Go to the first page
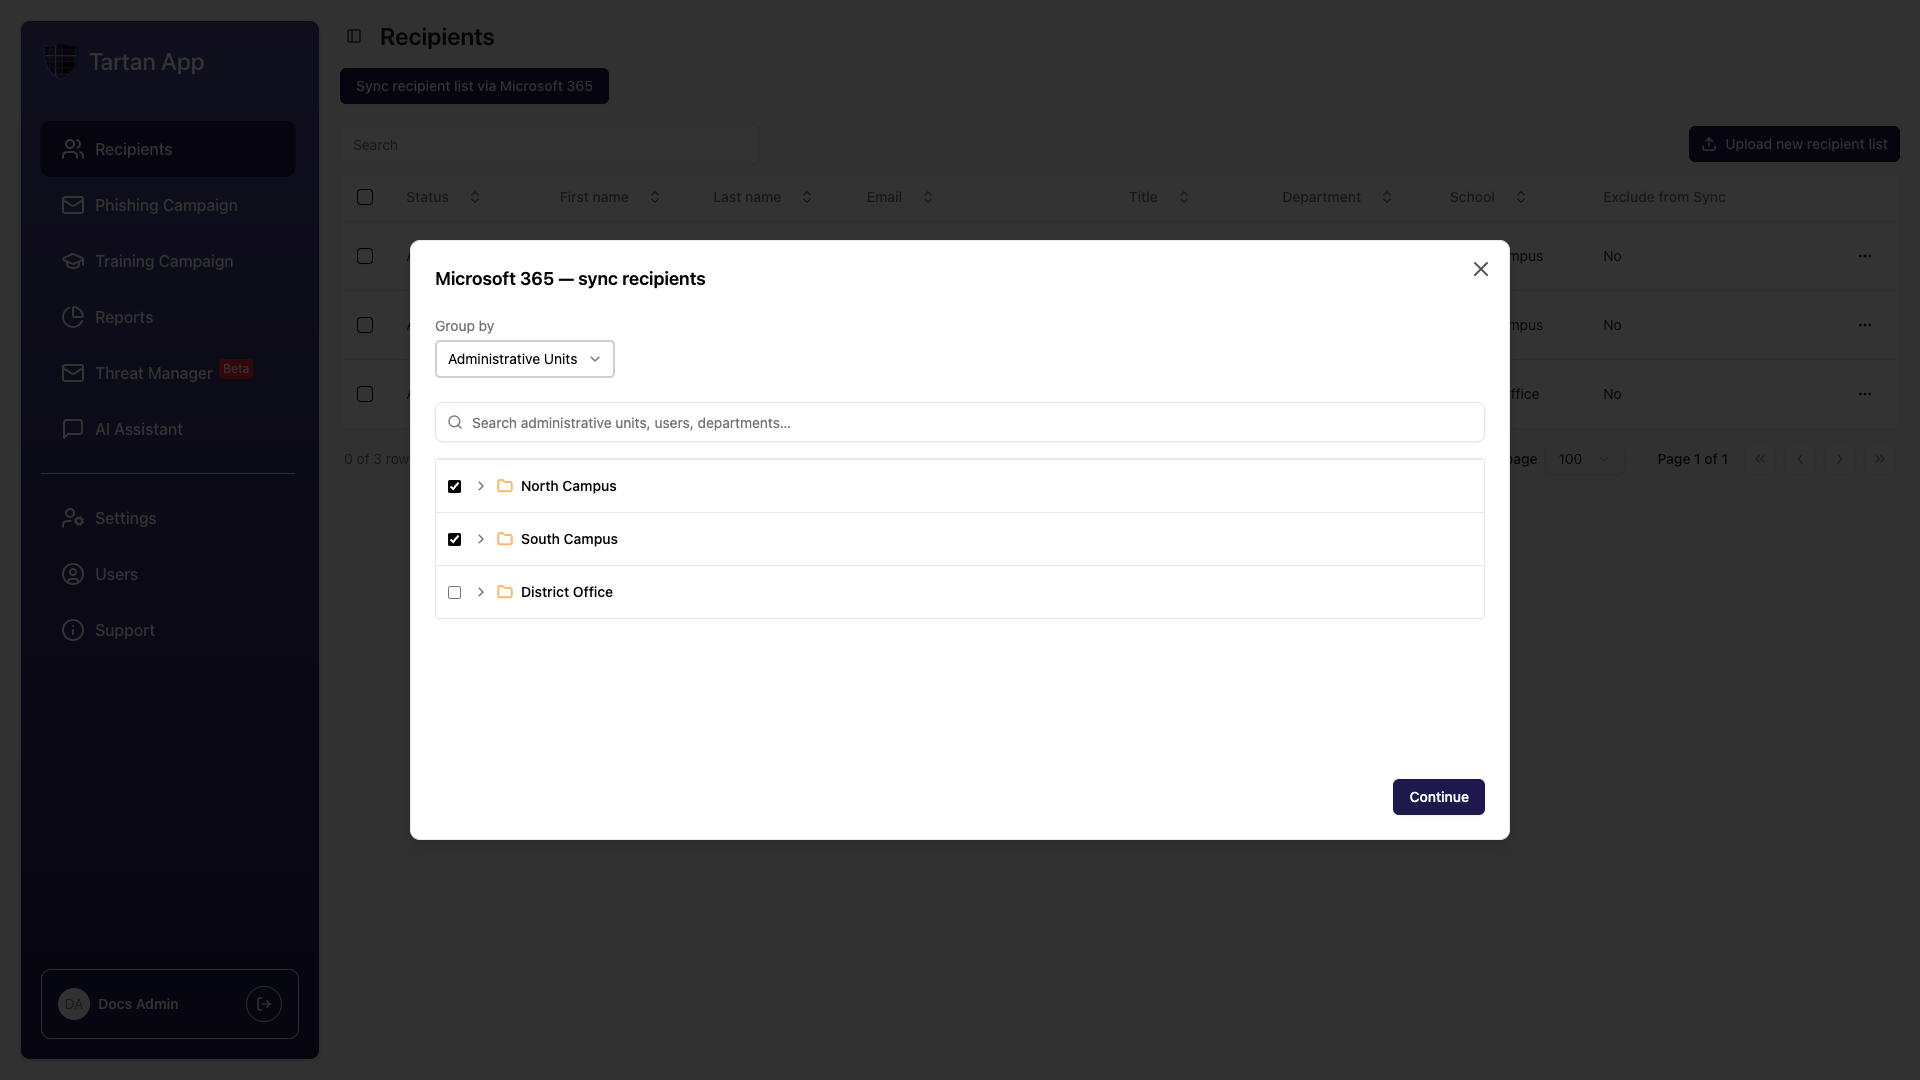The width and height of the screenshot is (1920, 1080). pyautogui.click(x=1760, y=459)
